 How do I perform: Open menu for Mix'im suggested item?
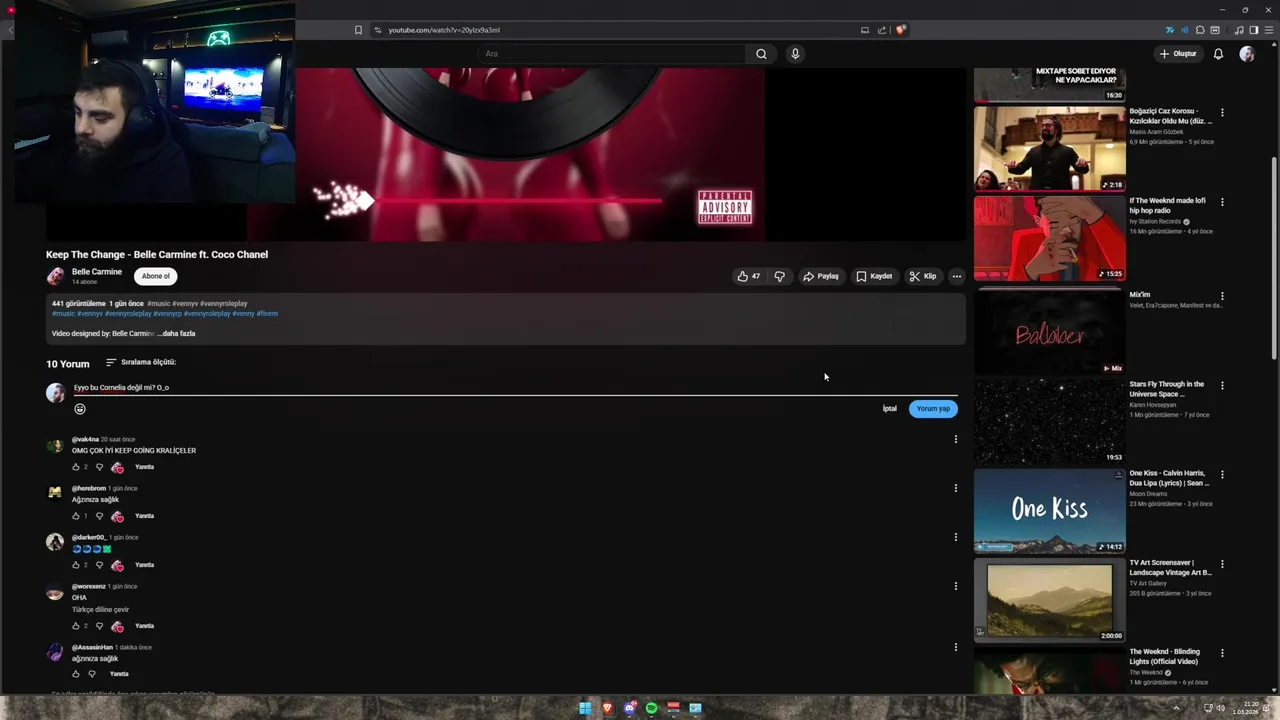pos(1222,296)
